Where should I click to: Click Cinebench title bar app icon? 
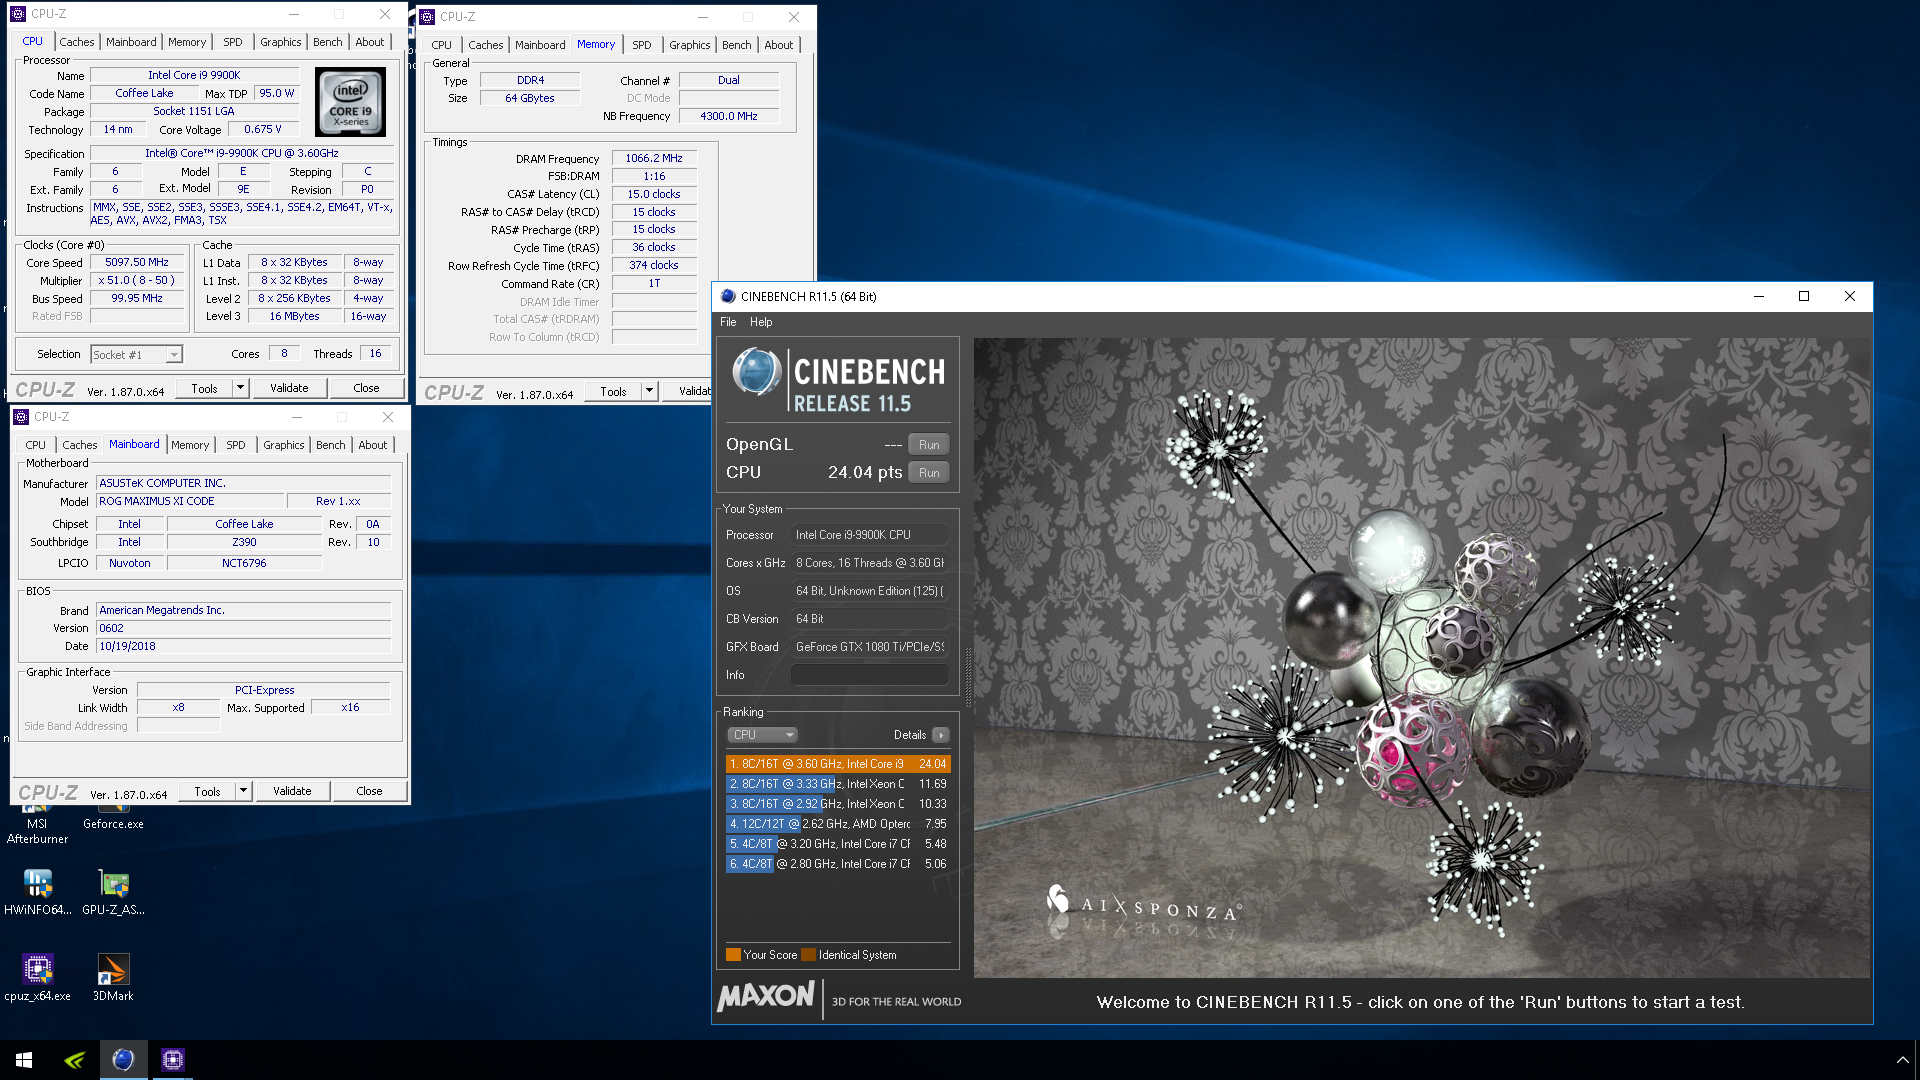coord(728,296)
